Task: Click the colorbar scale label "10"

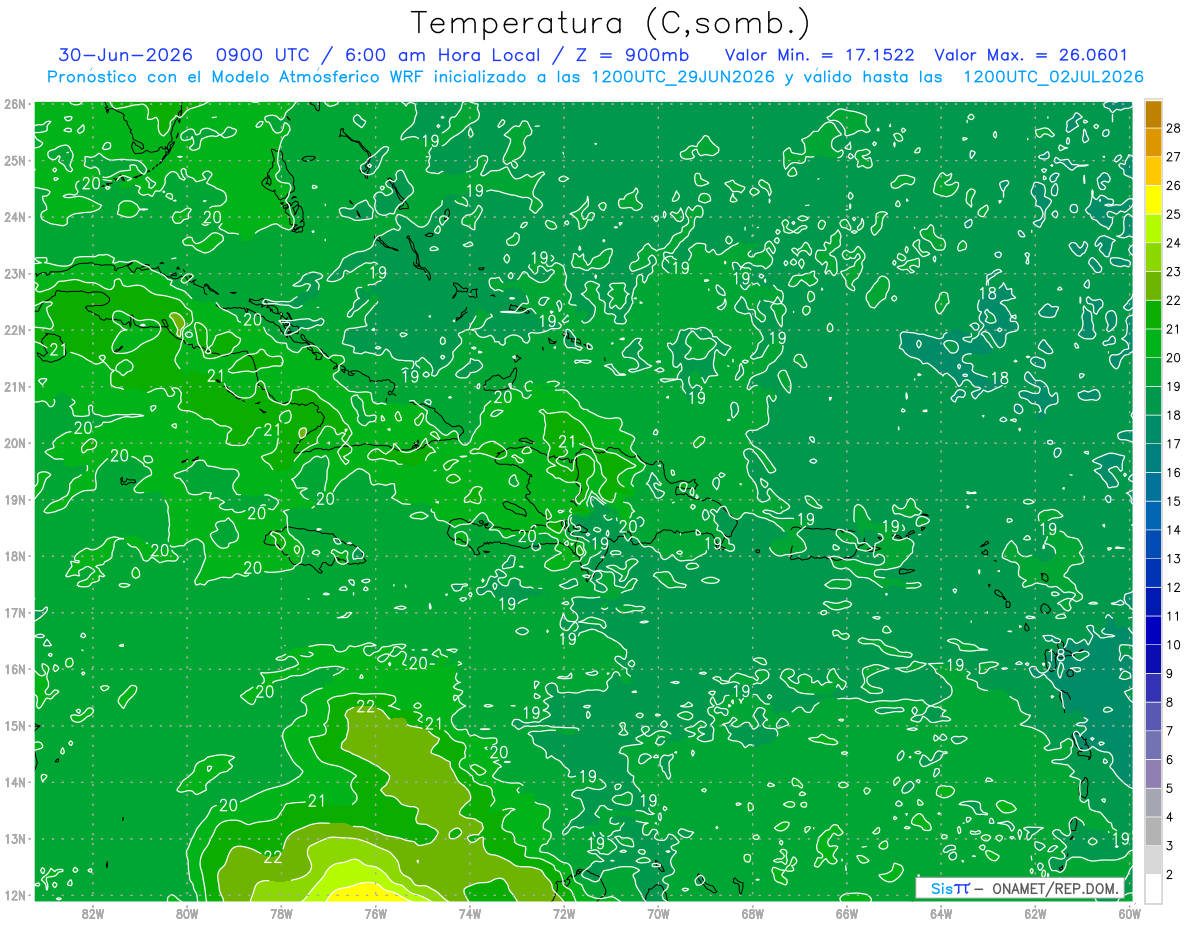Action: tap(1174, 645)
